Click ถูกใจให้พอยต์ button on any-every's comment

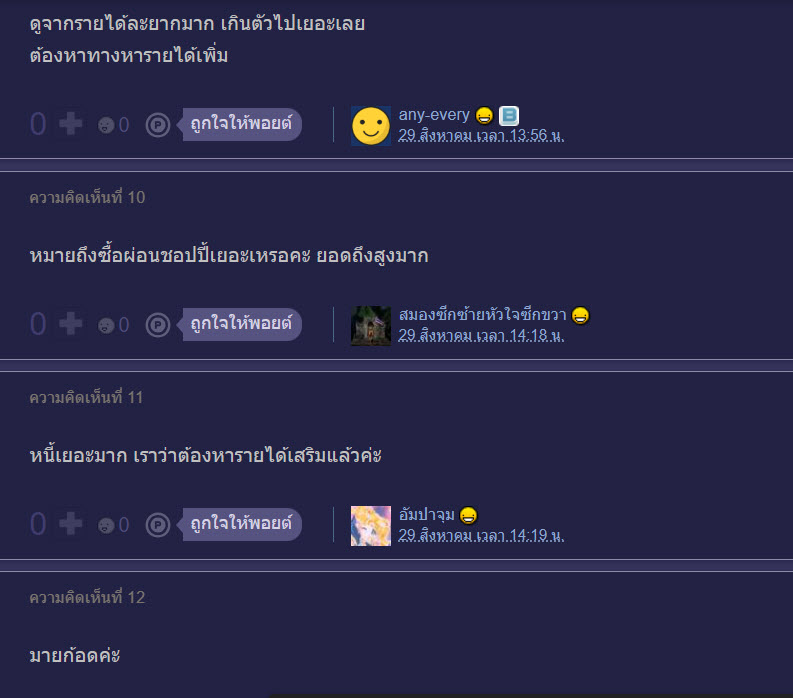[x=241, y=124]
